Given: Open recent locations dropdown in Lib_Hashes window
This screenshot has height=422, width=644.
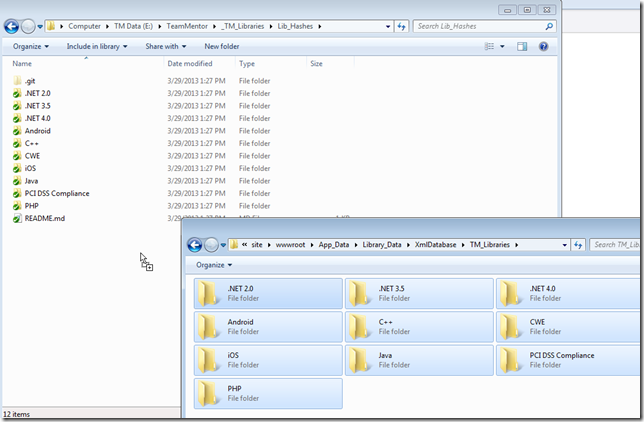Looking at the screenshot, I should pos(40,26).
